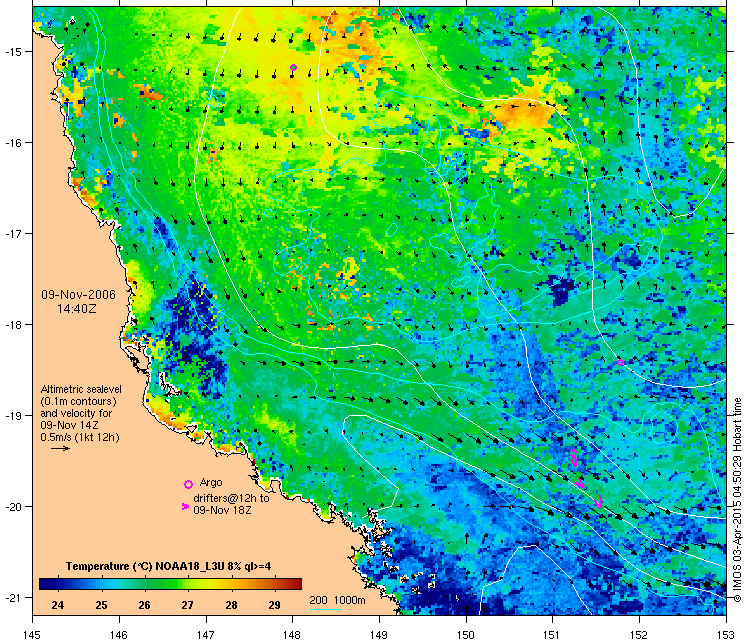Click the 'drifters@12h to' legend text
750x640 pixels.
click(x=231, y=498)
